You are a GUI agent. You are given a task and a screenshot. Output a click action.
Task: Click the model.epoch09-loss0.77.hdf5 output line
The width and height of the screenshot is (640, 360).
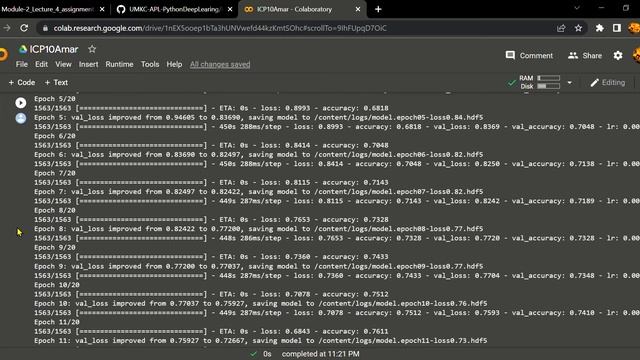[x=258, y=266]
